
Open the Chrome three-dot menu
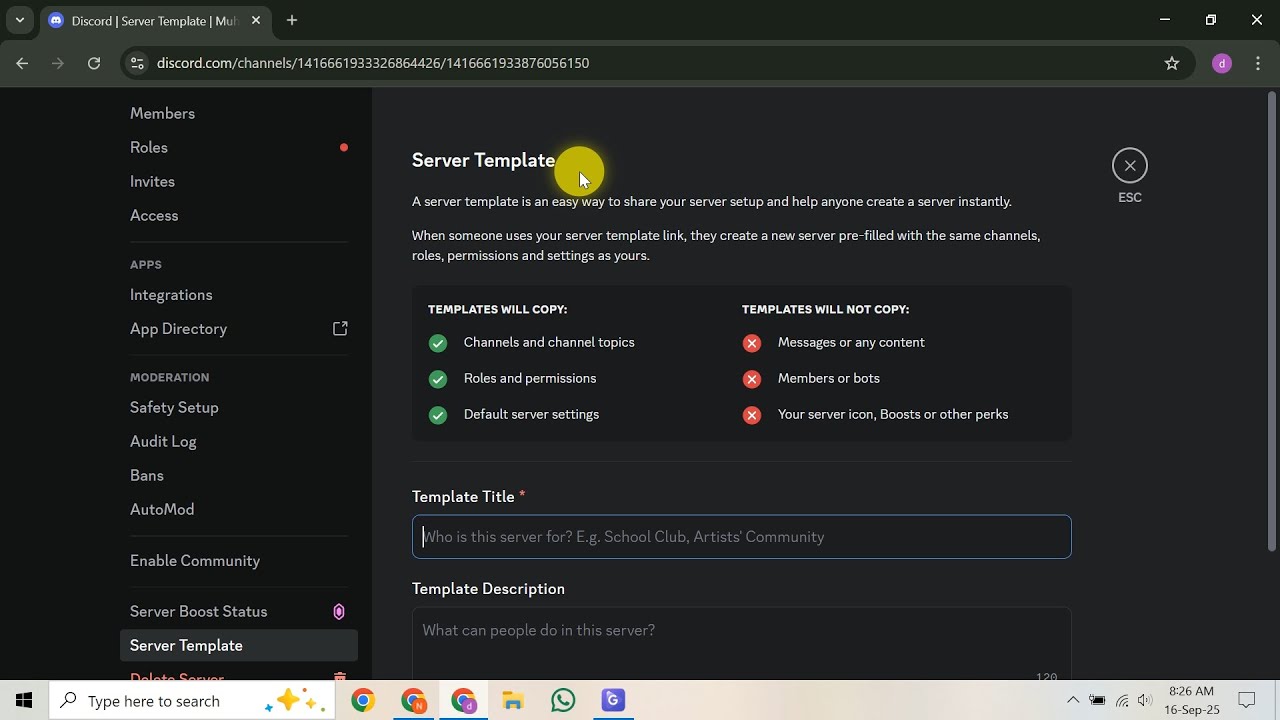[x=1258, y=63]
